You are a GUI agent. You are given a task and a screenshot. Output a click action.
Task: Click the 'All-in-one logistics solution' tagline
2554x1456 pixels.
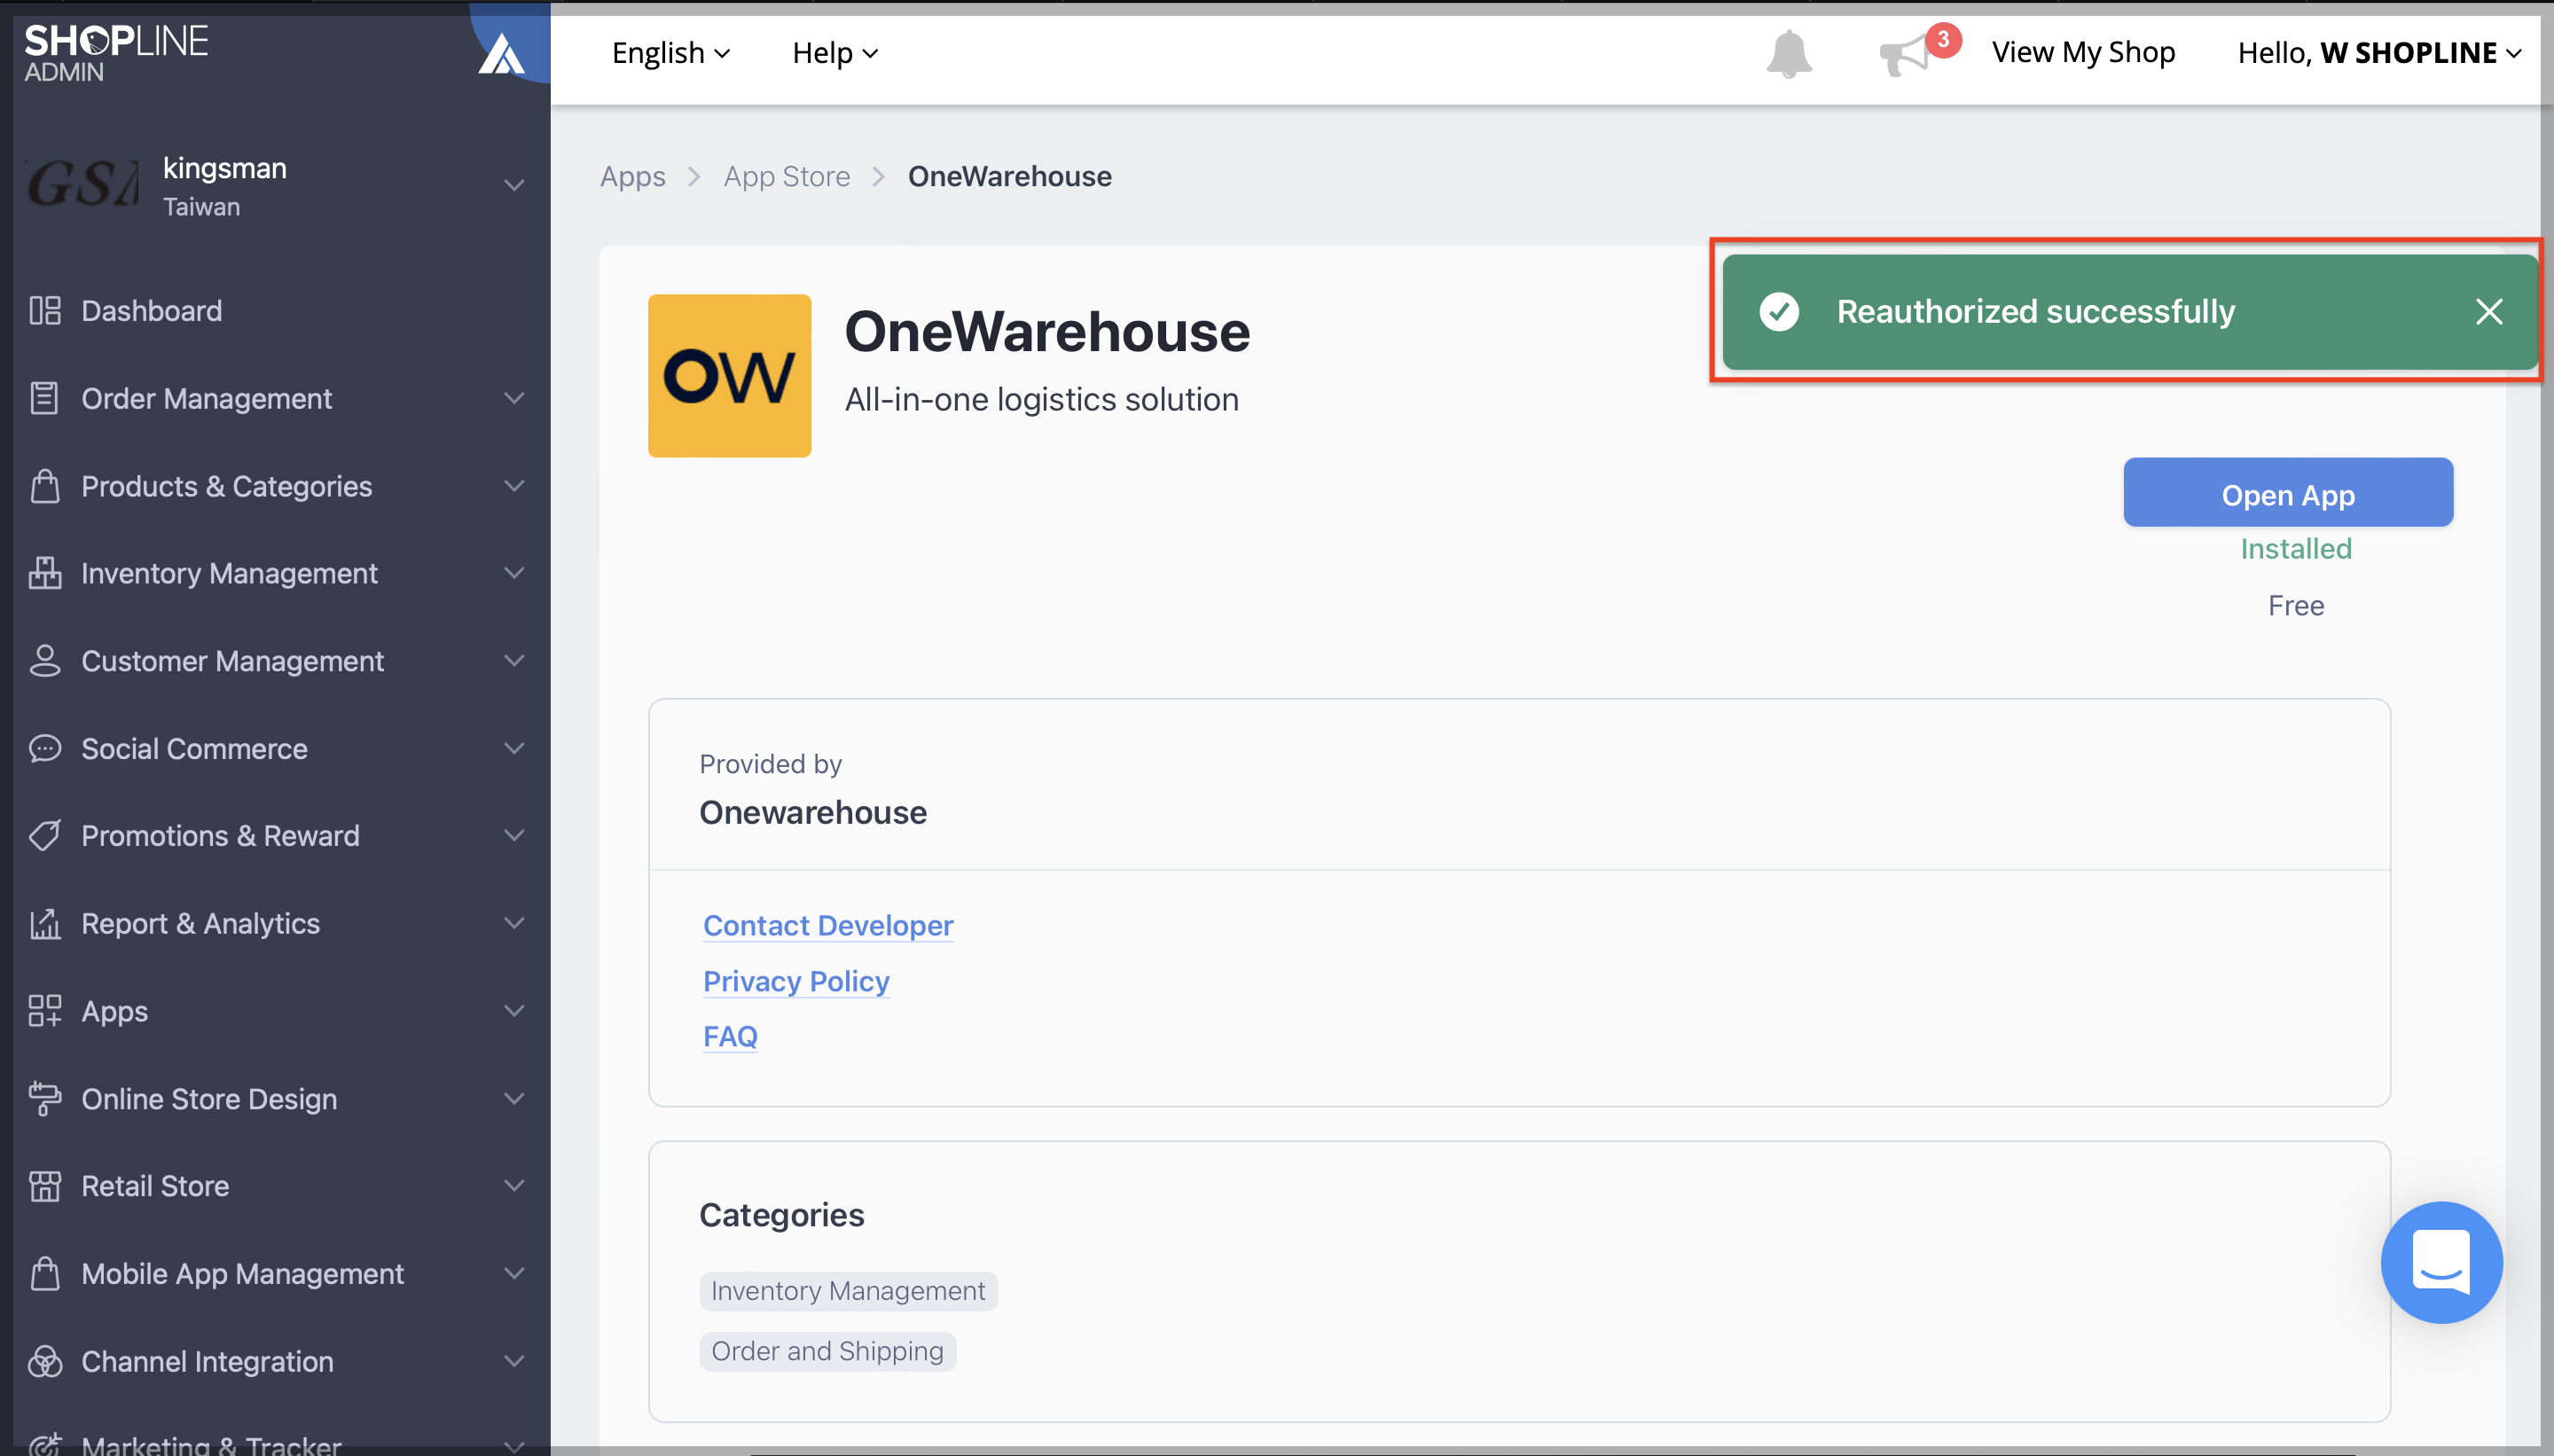(1042, 400)
